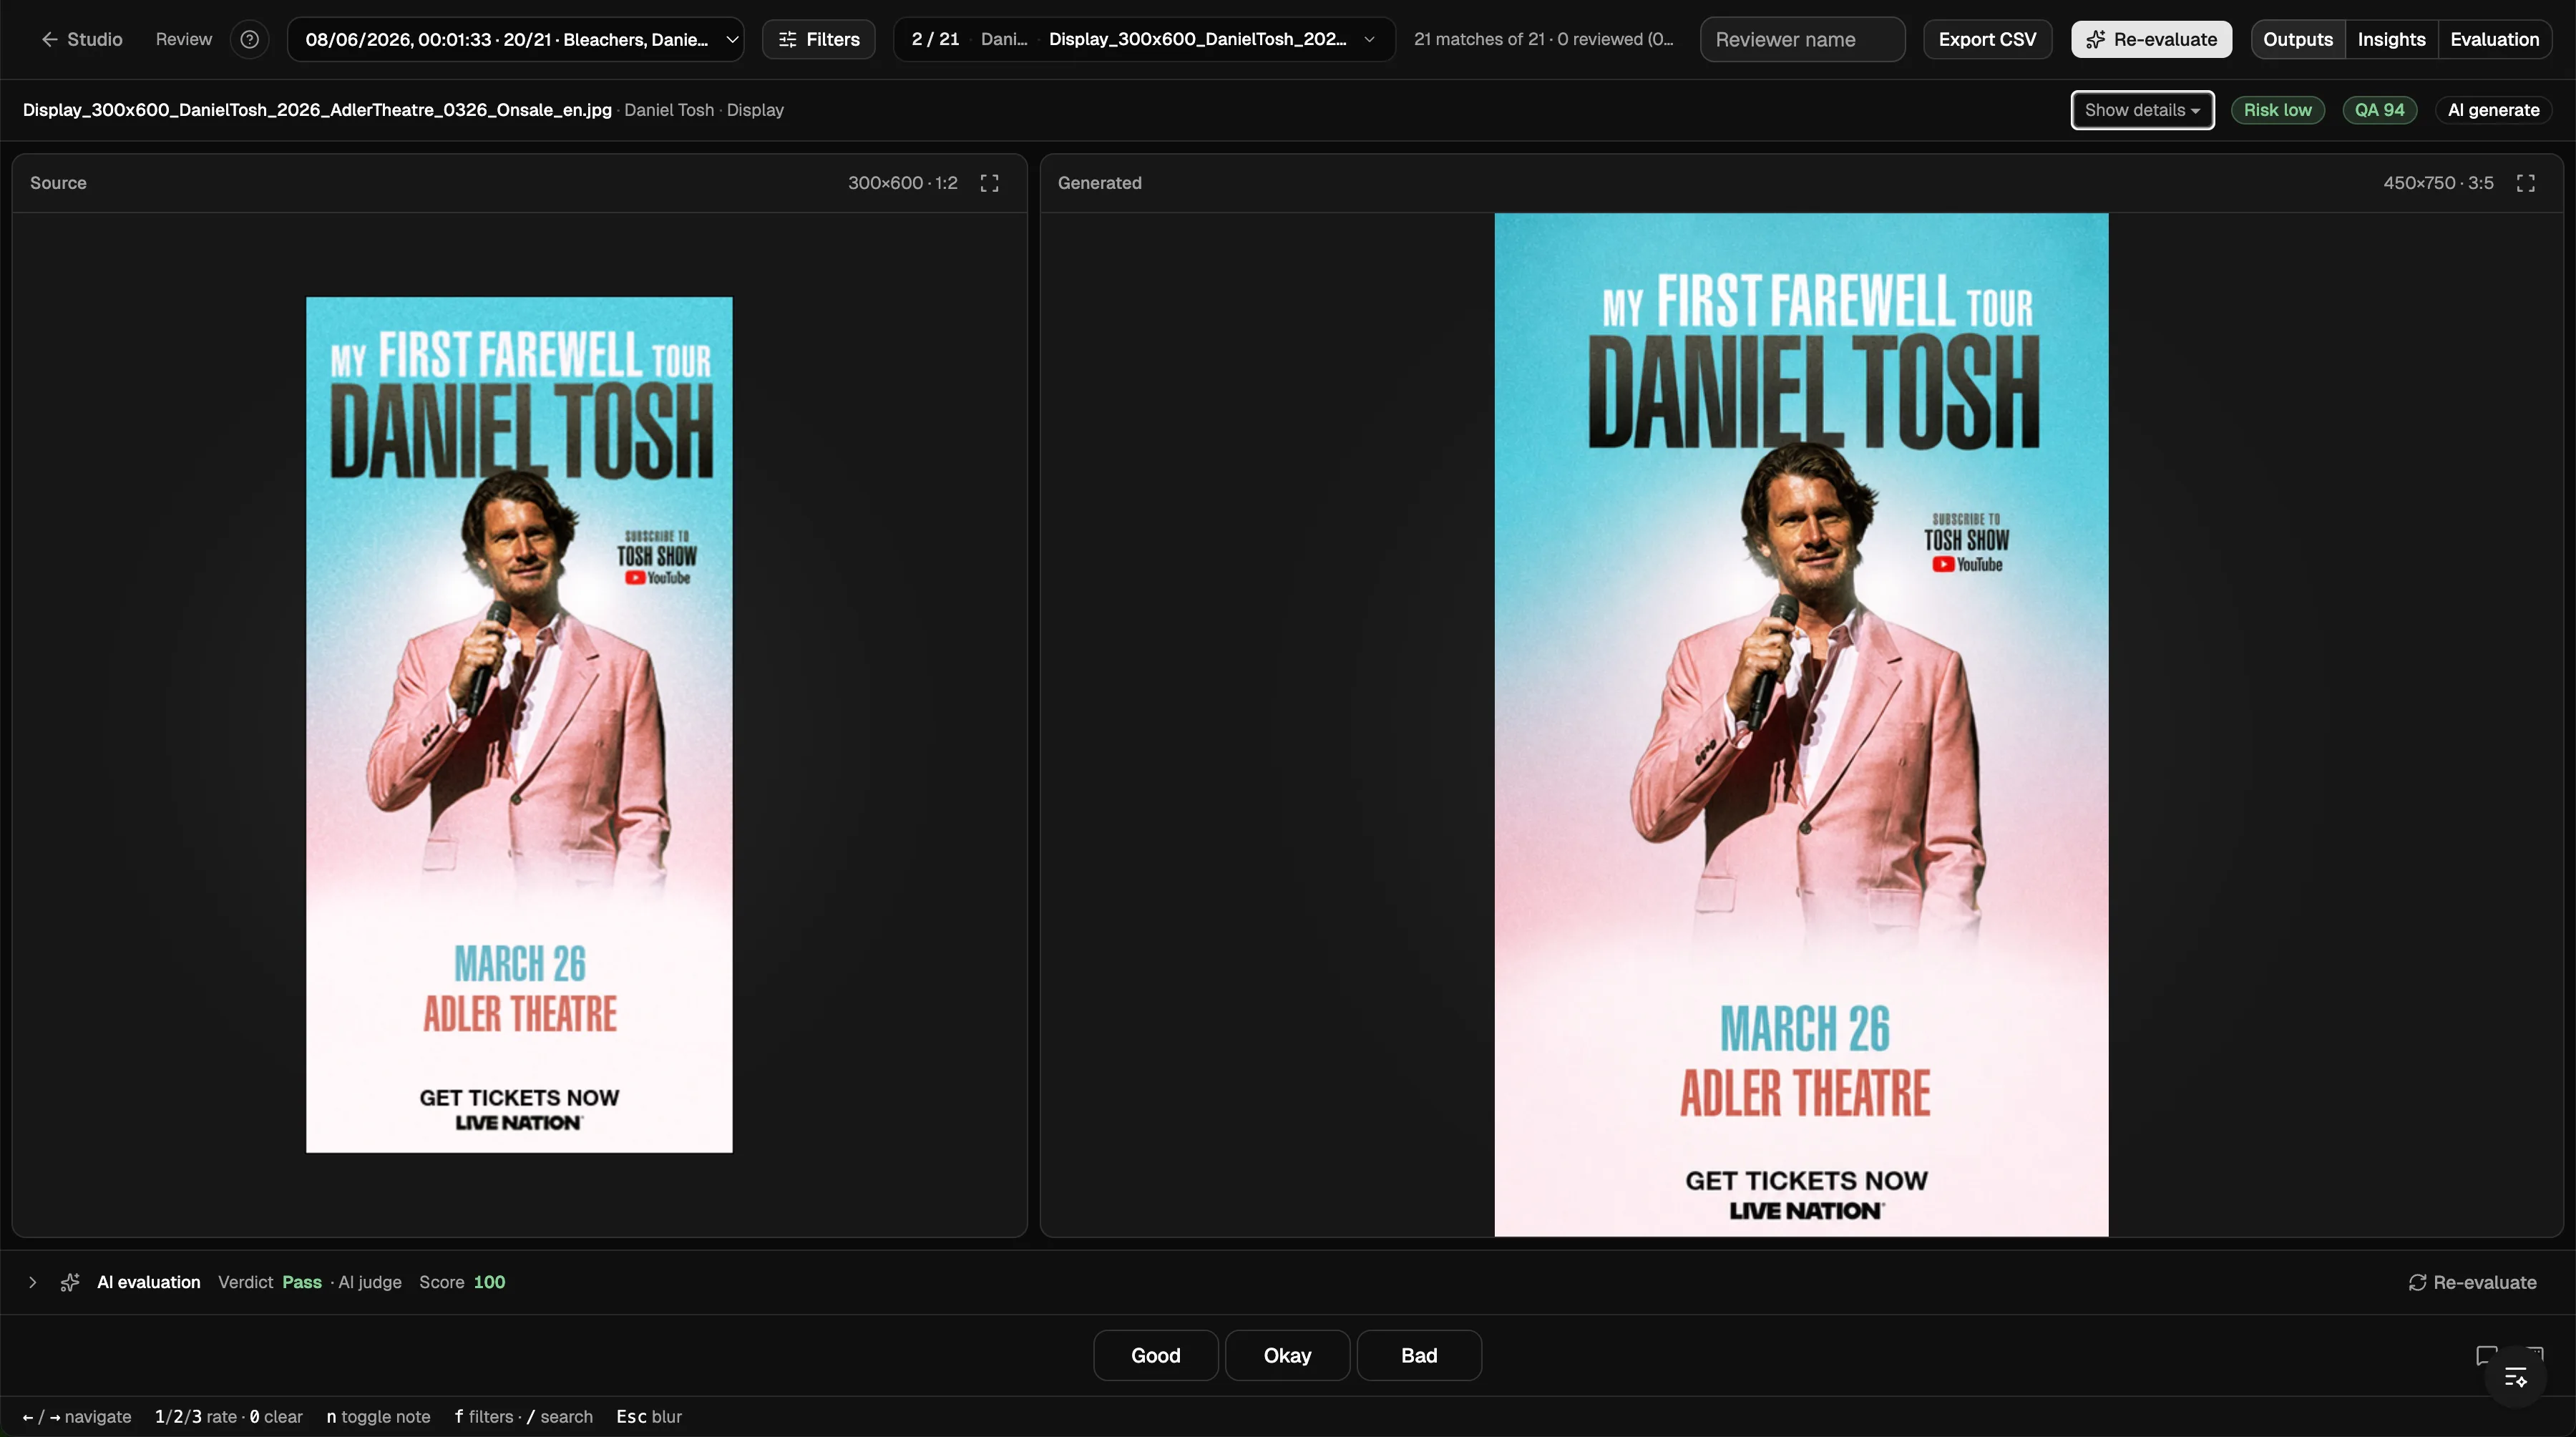The image size is (2576, 1437).
Task: Rate the output as Bad
Action: pos(1419,1355)
